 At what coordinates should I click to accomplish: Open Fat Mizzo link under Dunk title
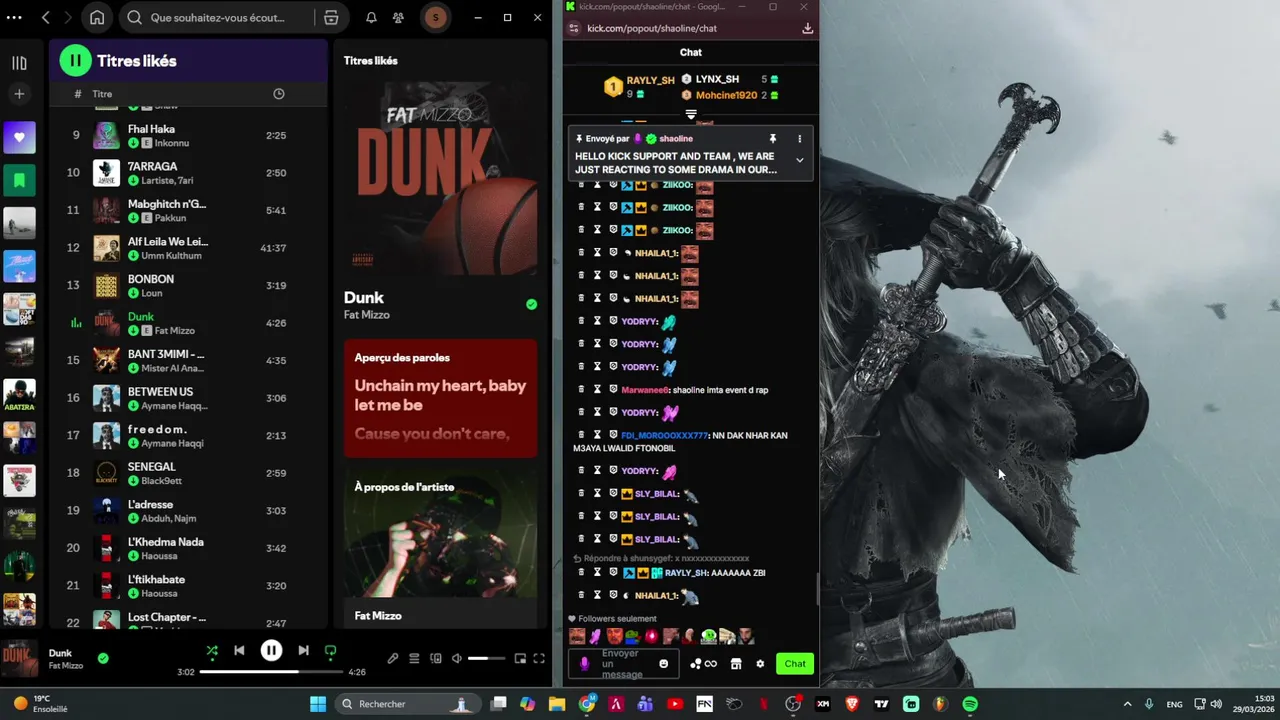[x=367, y=315]
